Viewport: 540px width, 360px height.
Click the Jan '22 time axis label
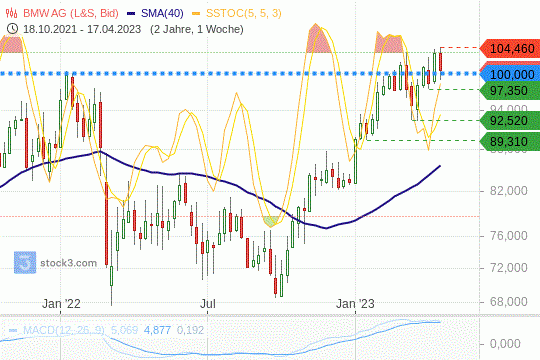[x=61, y=304]
